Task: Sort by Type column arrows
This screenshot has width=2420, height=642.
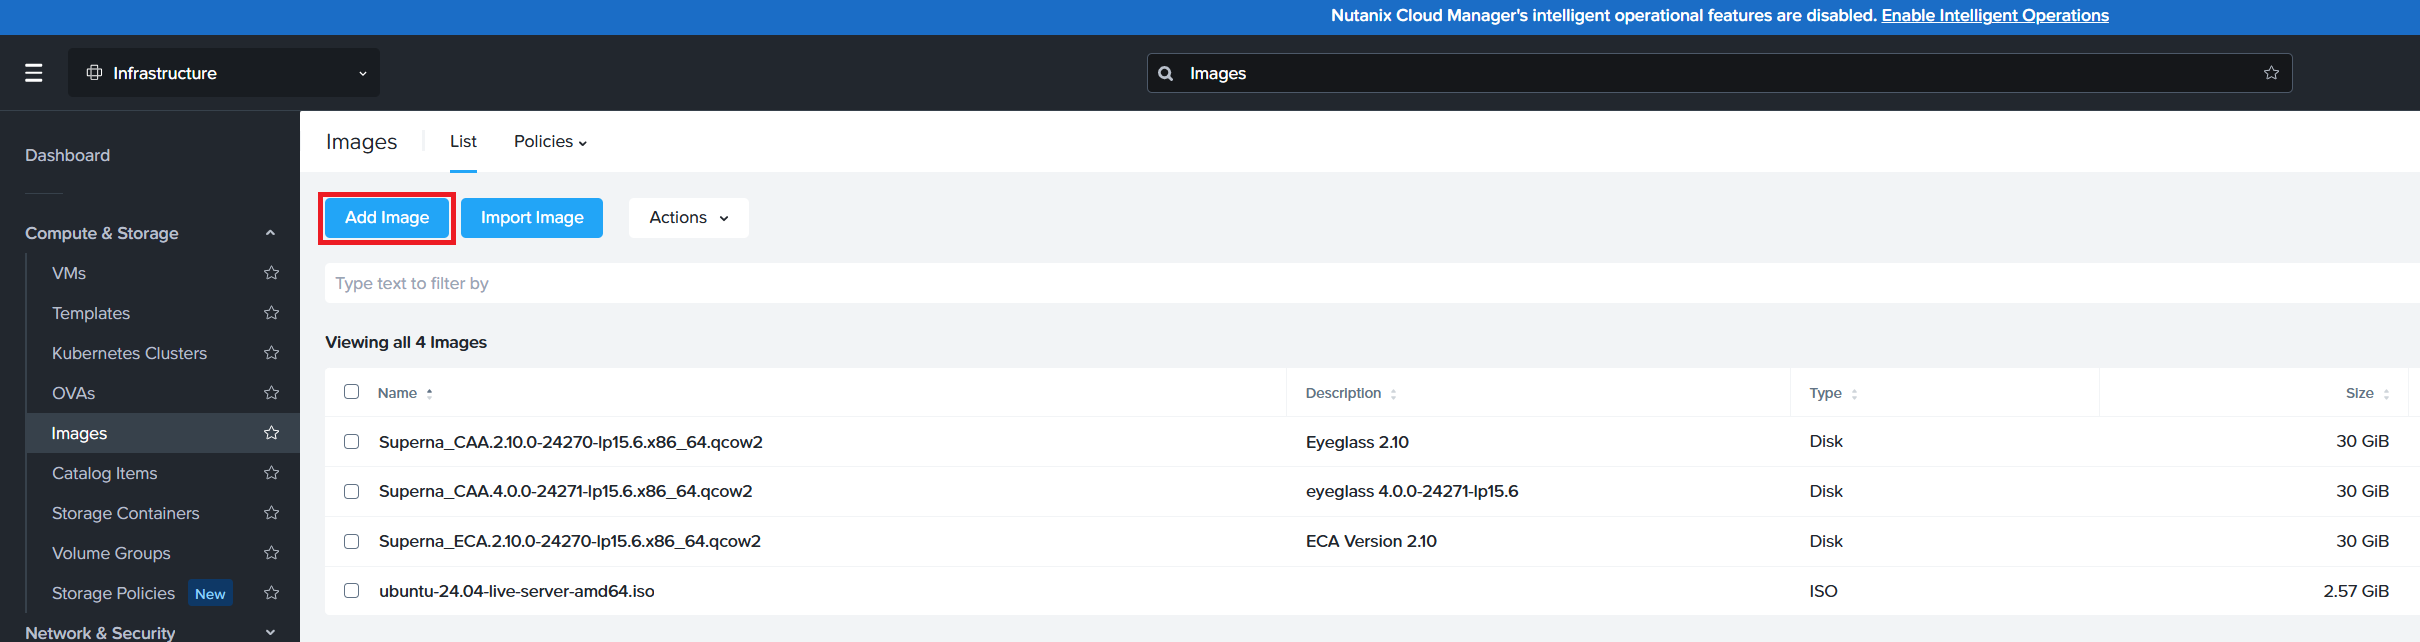Action: pyautogui.click(x=1854, y=394)
